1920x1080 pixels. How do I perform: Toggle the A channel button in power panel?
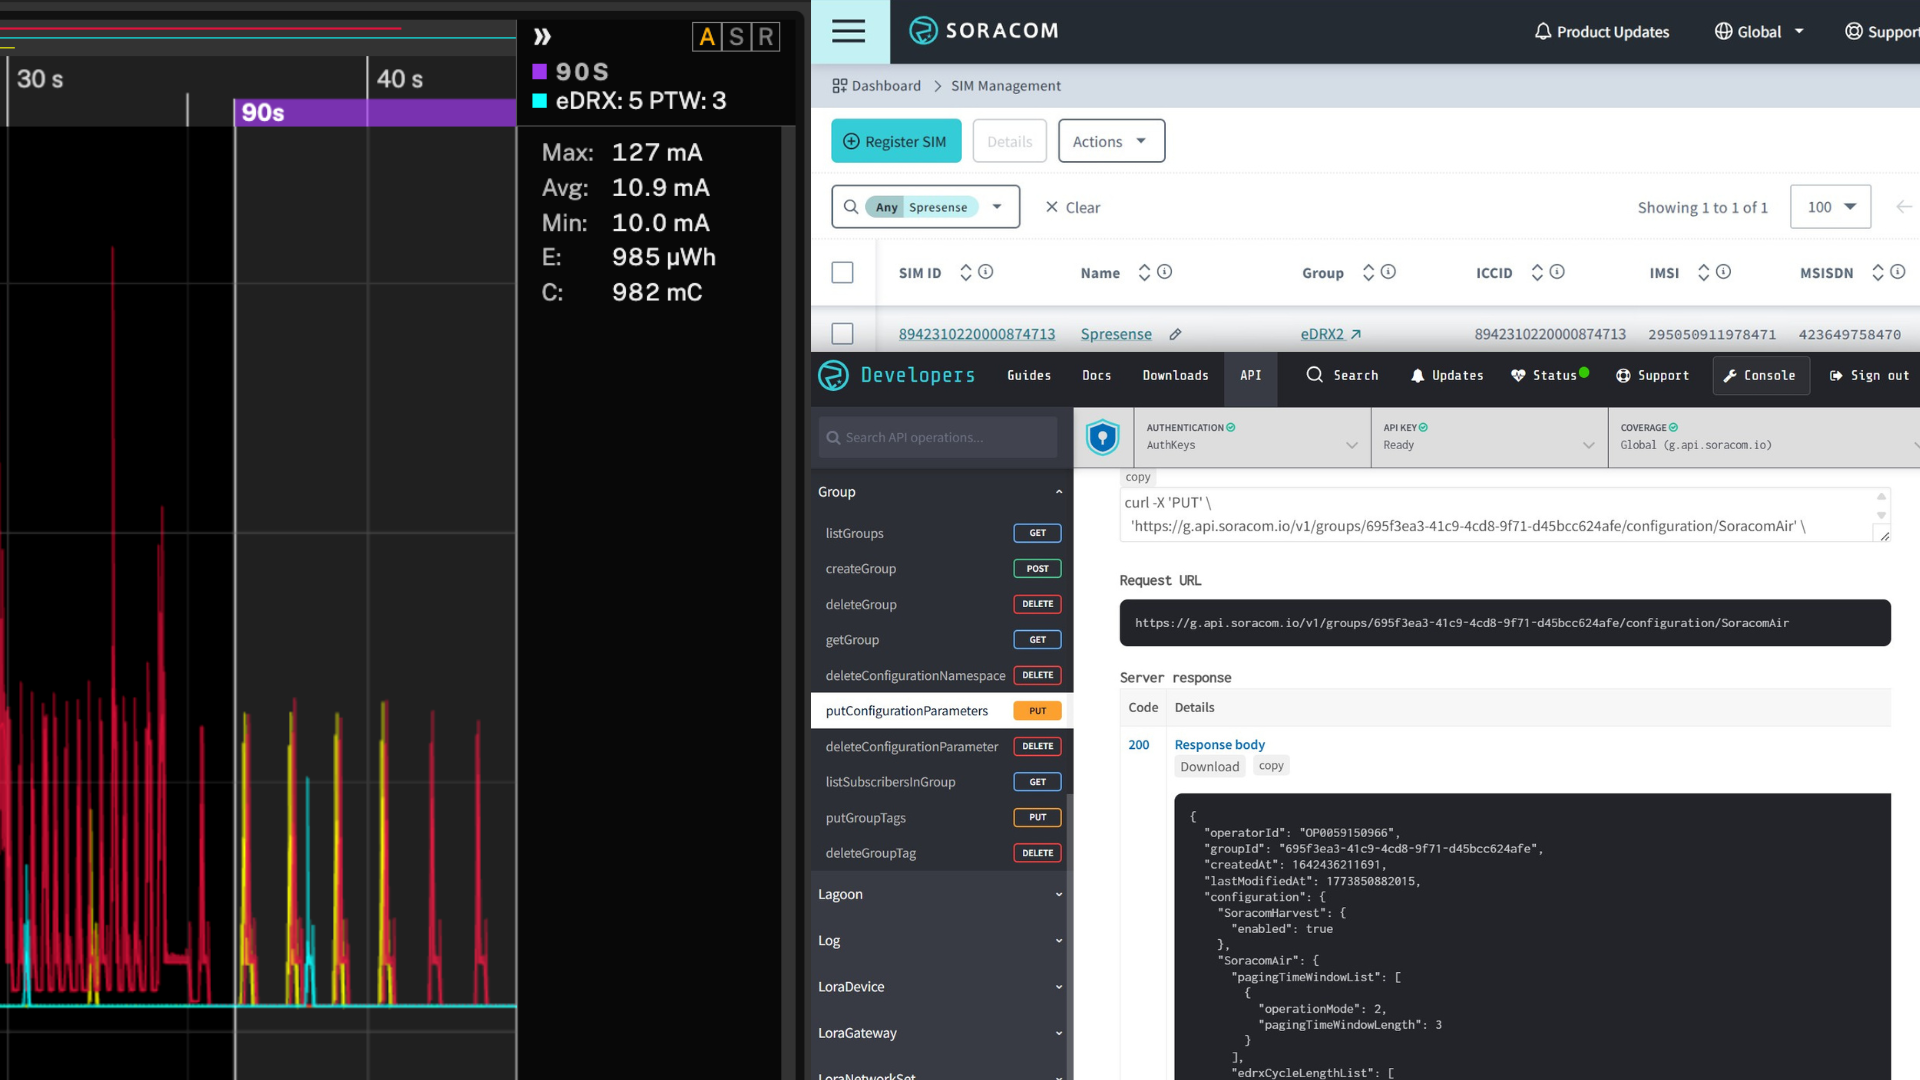(x=707, y=37)
